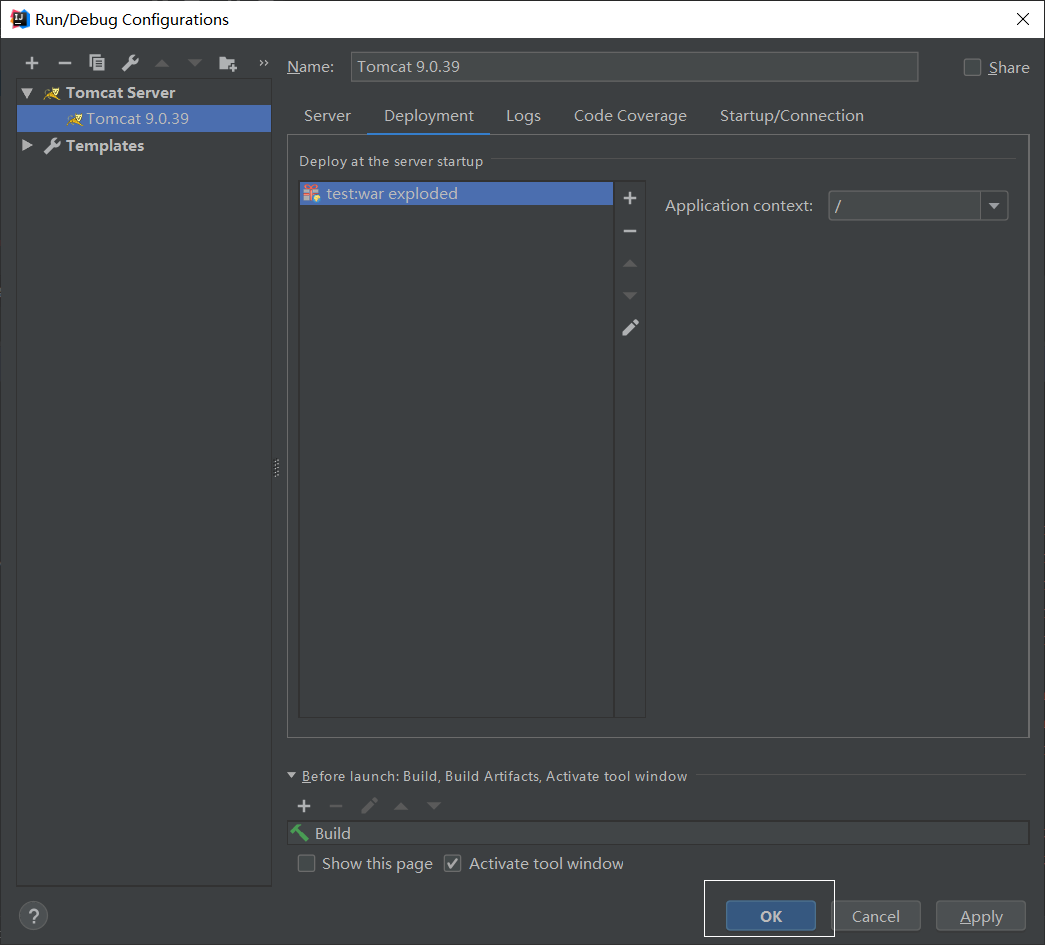Screen dimensions: 1045x945
Task: Add an artifact to deploy with the plus icon
Action: (630, 199)
